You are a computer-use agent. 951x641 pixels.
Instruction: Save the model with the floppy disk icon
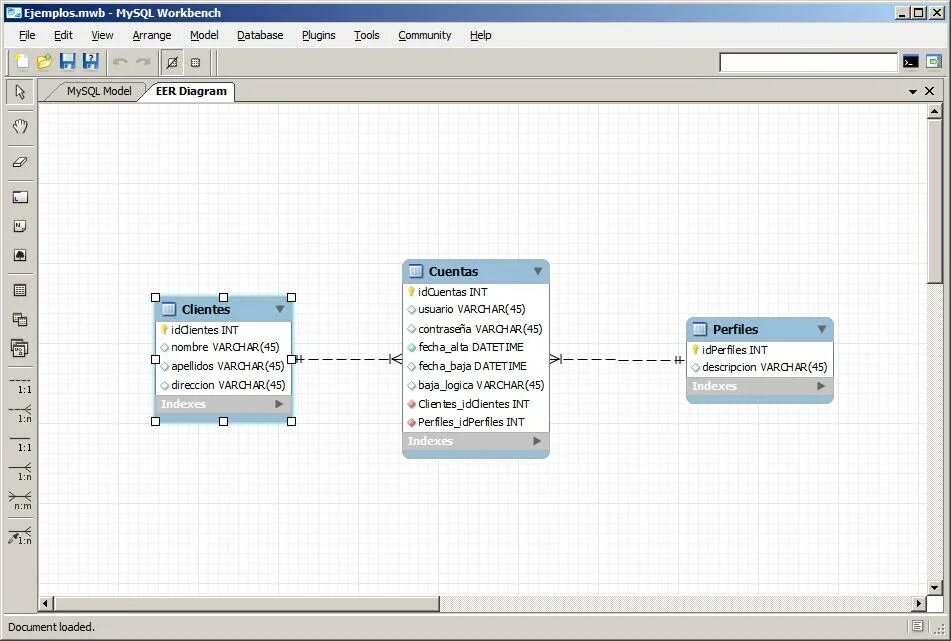(67, 62)
